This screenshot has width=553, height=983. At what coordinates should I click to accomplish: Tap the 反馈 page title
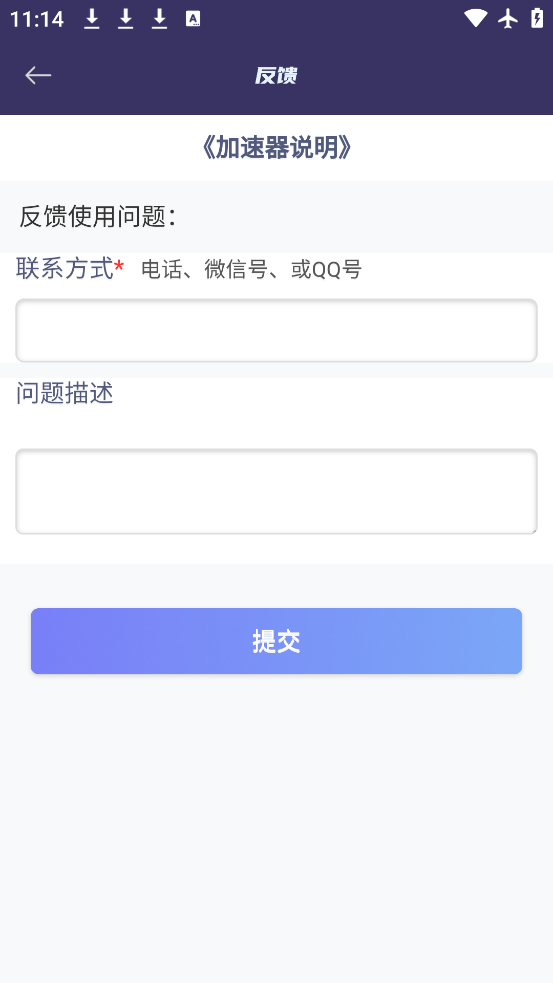point(276,76)
